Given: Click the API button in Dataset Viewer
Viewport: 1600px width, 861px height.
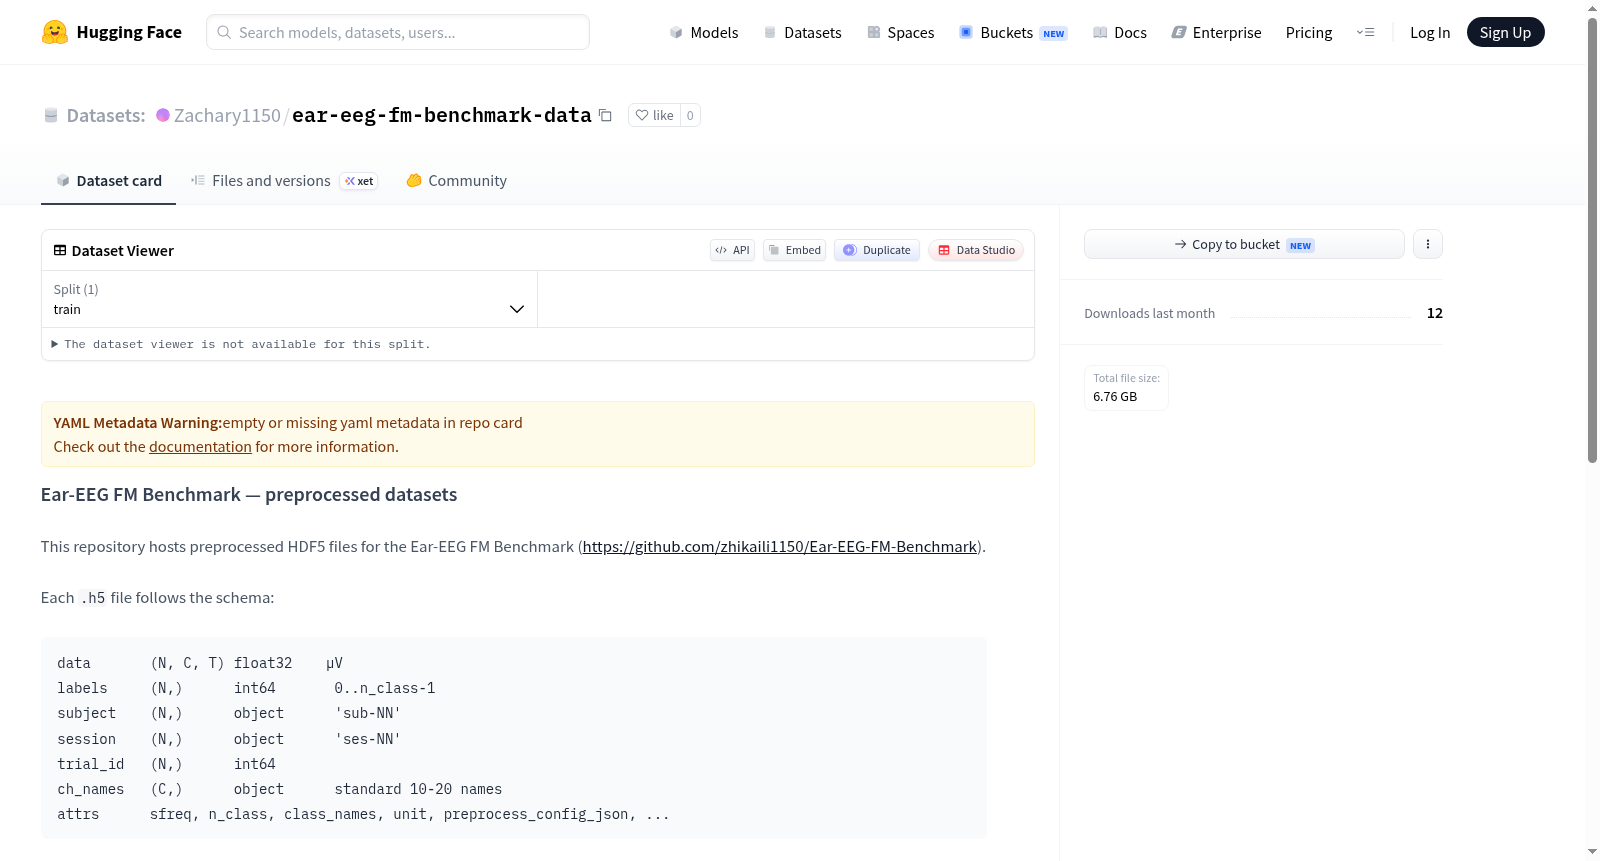Looking at the screenshot, I should pos(732,250).
